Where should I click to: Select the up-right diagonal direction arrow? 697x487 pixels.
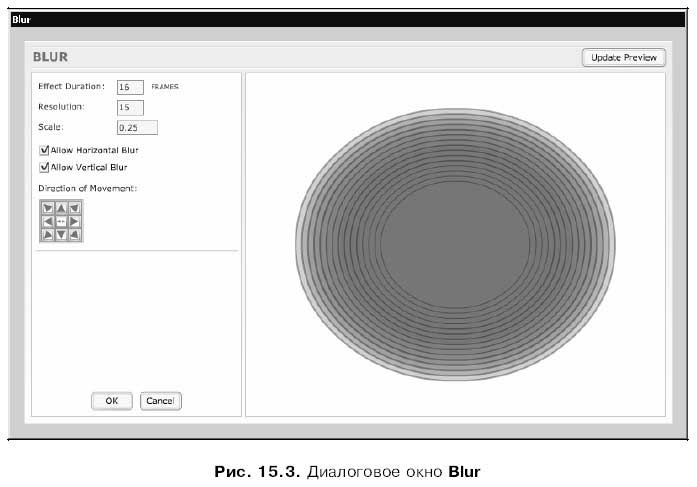[x=75, y=208]
